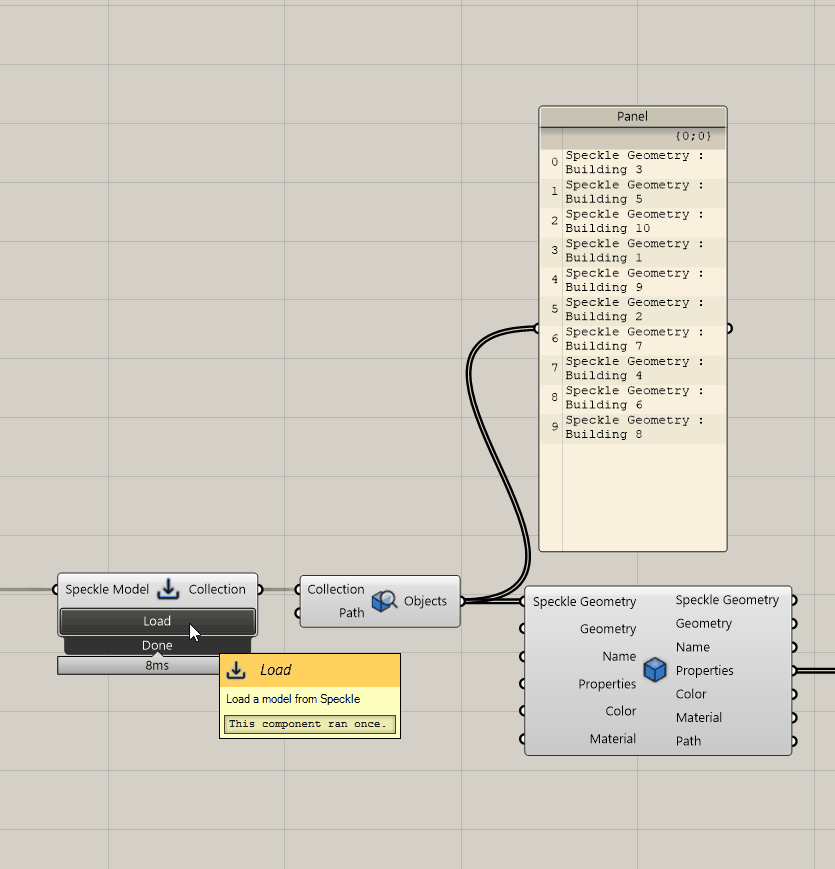Click the download icon in Load component
The image size is (835, 869).
168,589
